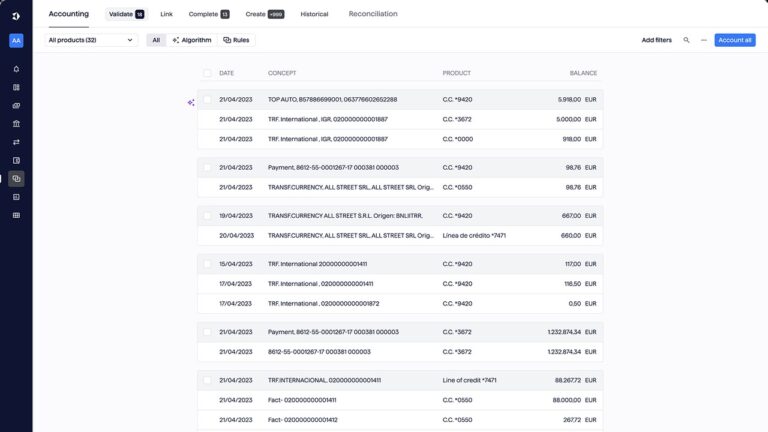Check the 15/04/2023 TRF. International row checkbox

(x=208, y=264)
